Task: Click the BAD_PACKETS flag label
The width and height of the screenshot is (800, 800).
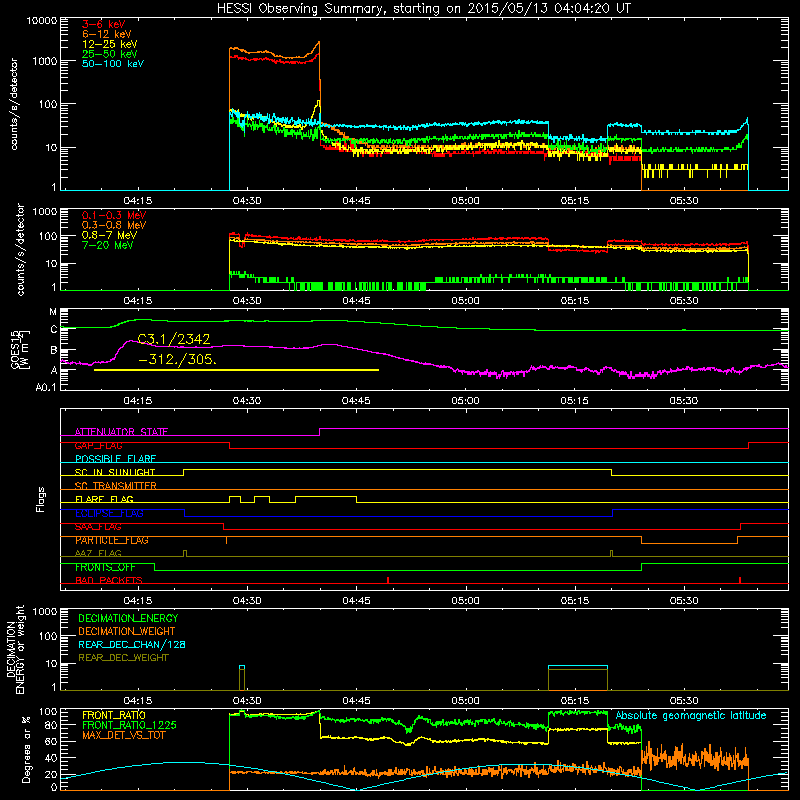Action: click(109, 580)
